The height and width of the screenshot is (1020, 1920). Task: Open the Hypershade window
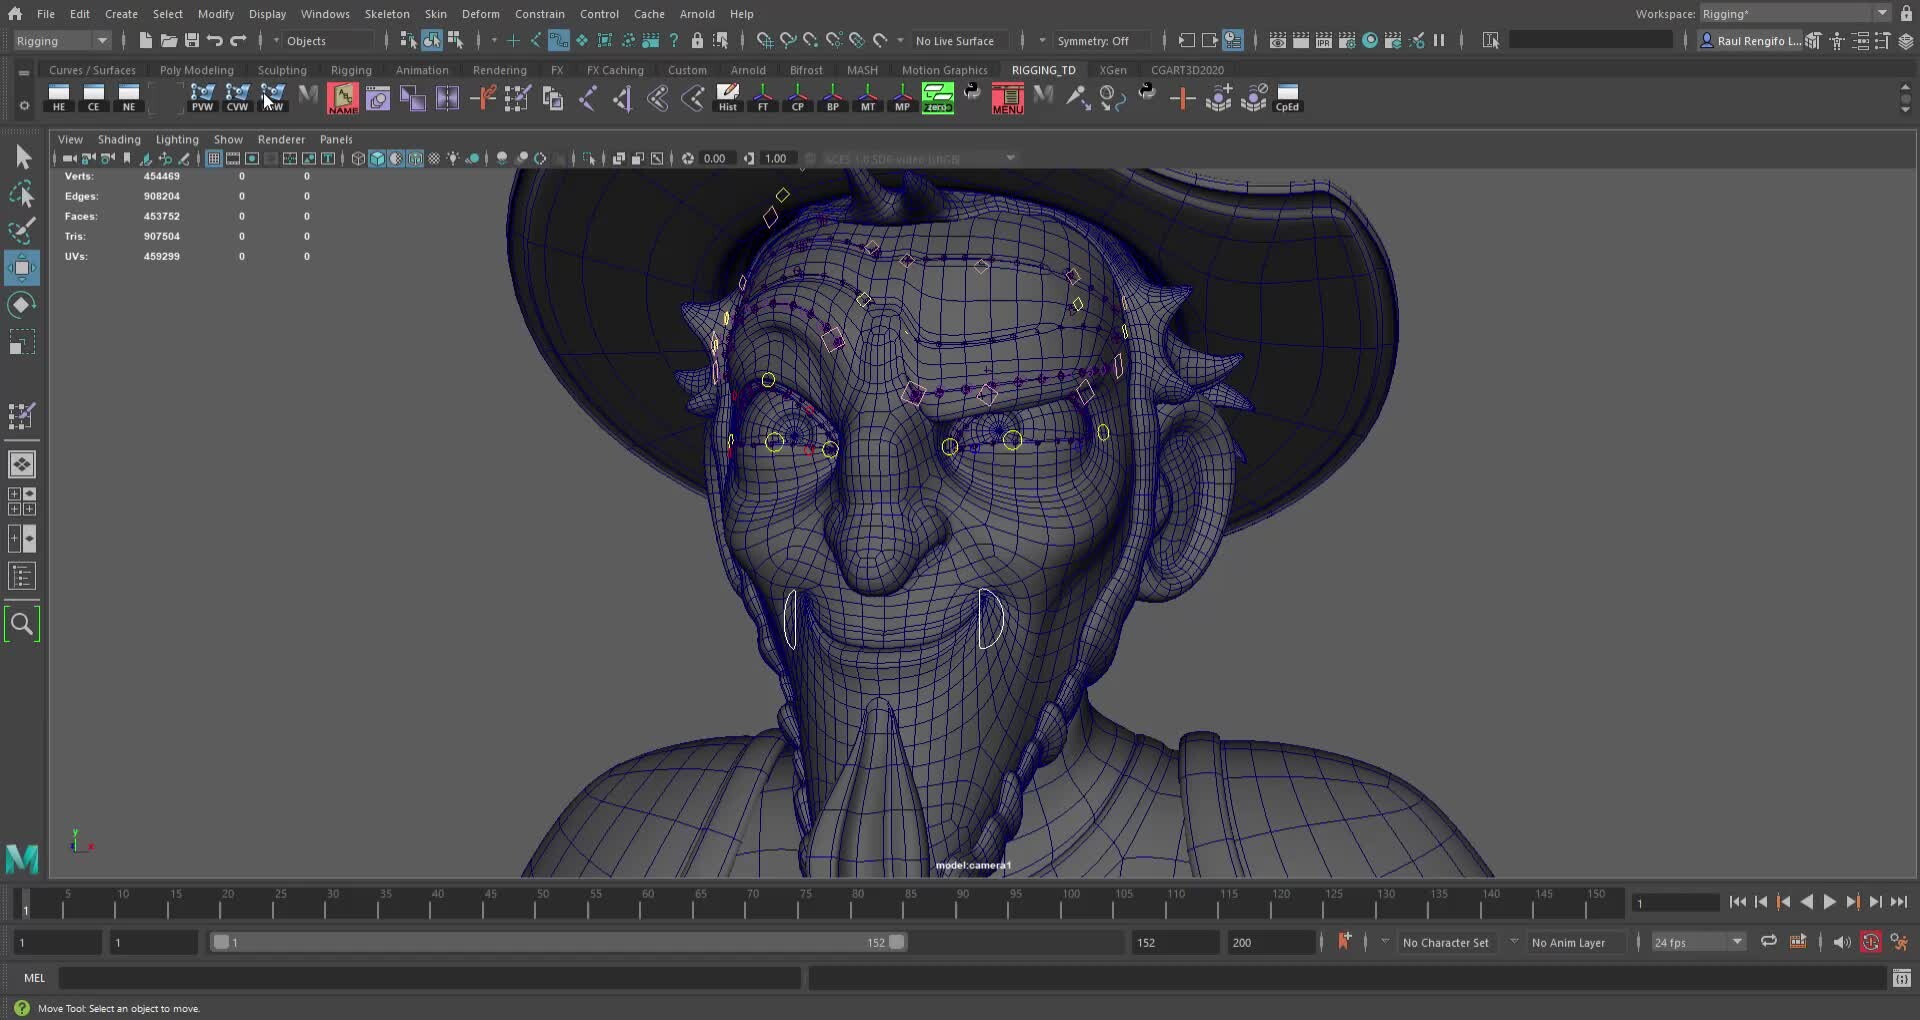pos(1371,40)
